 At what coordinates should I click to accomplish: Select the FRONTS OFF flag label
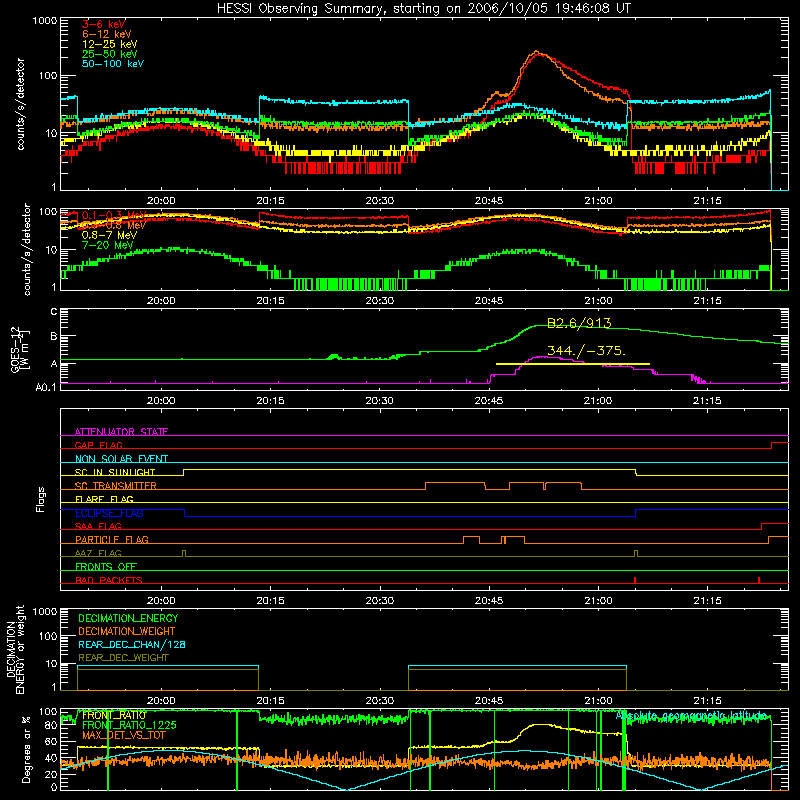tap(106, 567)
